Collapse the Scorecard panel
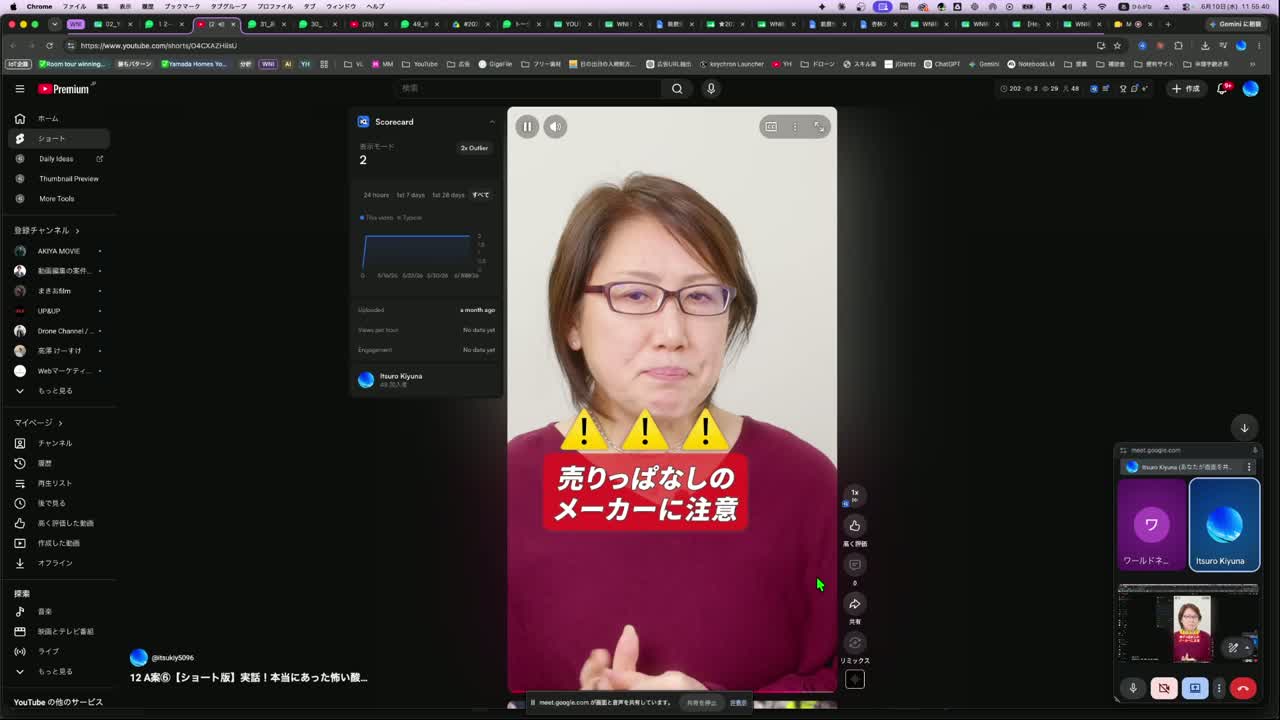Screen dimensions: 1280x720 (492, 122)
